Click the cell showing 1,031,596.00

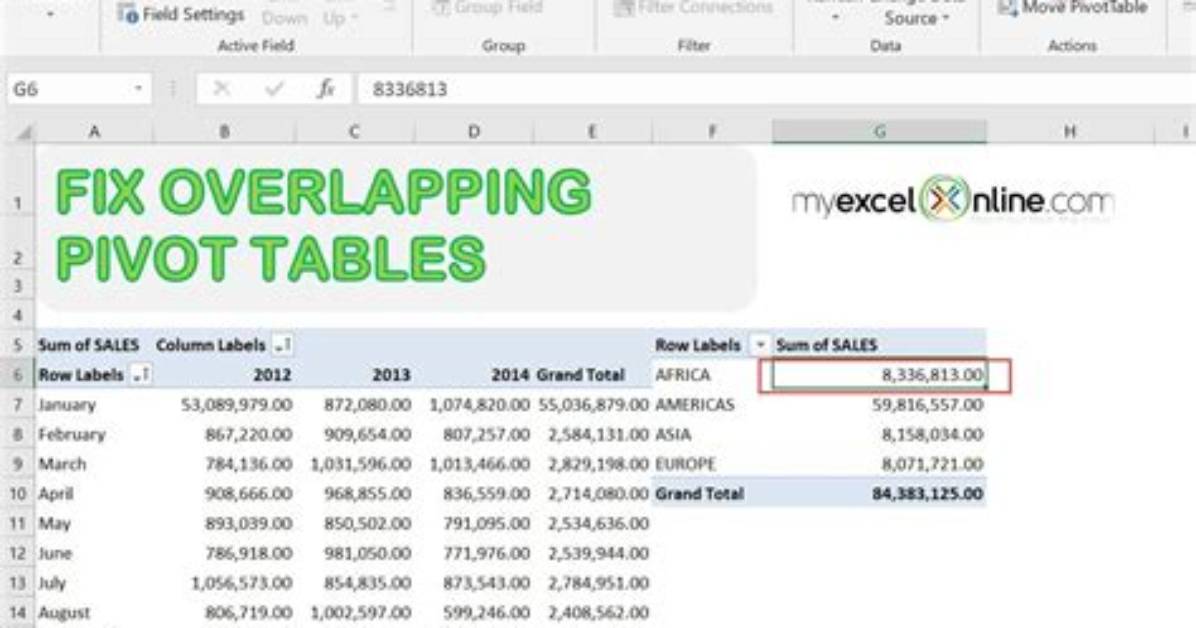(361, 464)
